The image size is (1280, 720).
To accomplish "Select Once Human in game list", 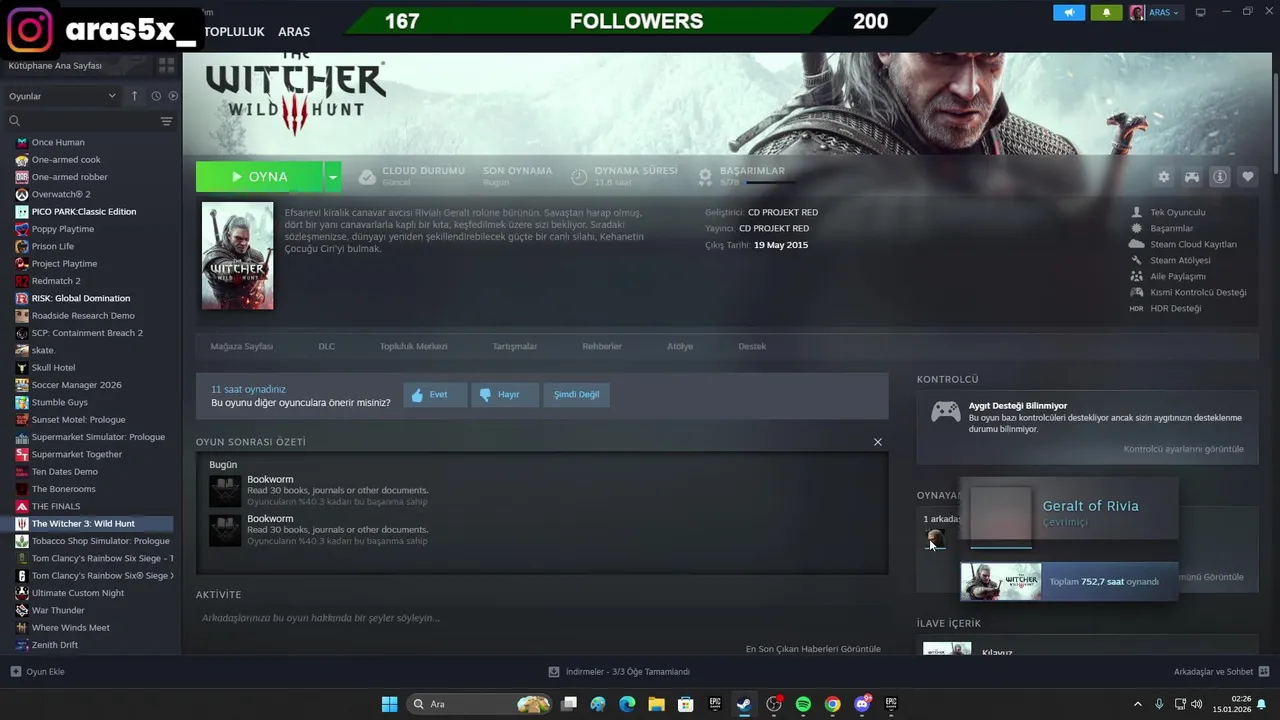I will pos(58,142).
